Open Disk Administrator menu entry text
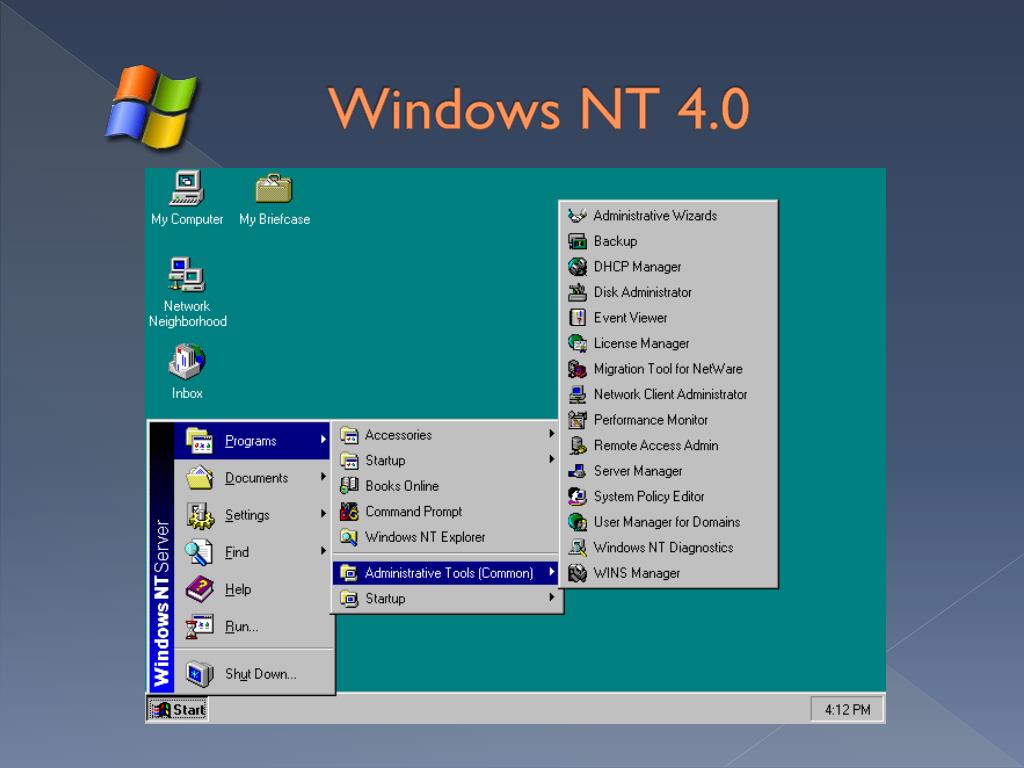The height and width of the screenshot is (768, 1024). click(x=642, y=292)
